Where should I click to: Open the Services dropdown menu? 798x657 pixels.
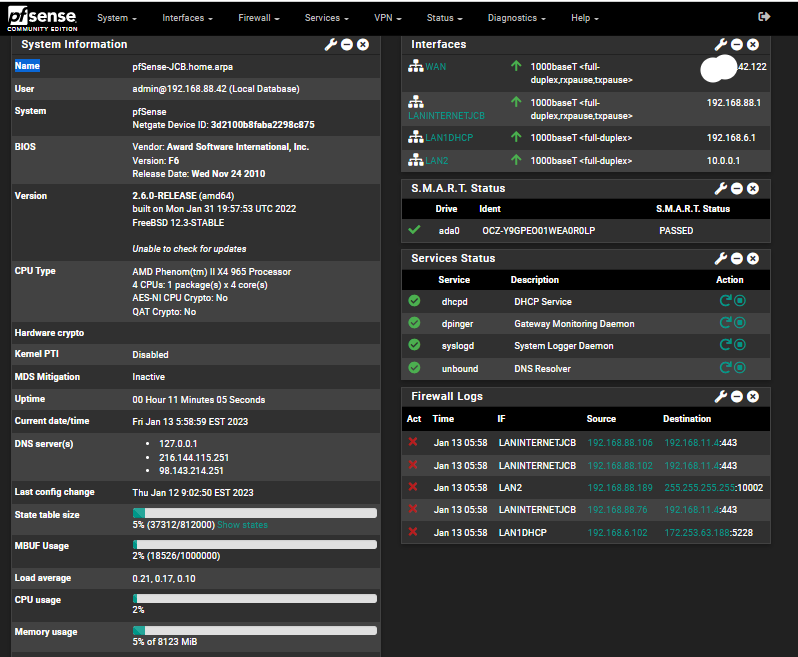point(327,18)
